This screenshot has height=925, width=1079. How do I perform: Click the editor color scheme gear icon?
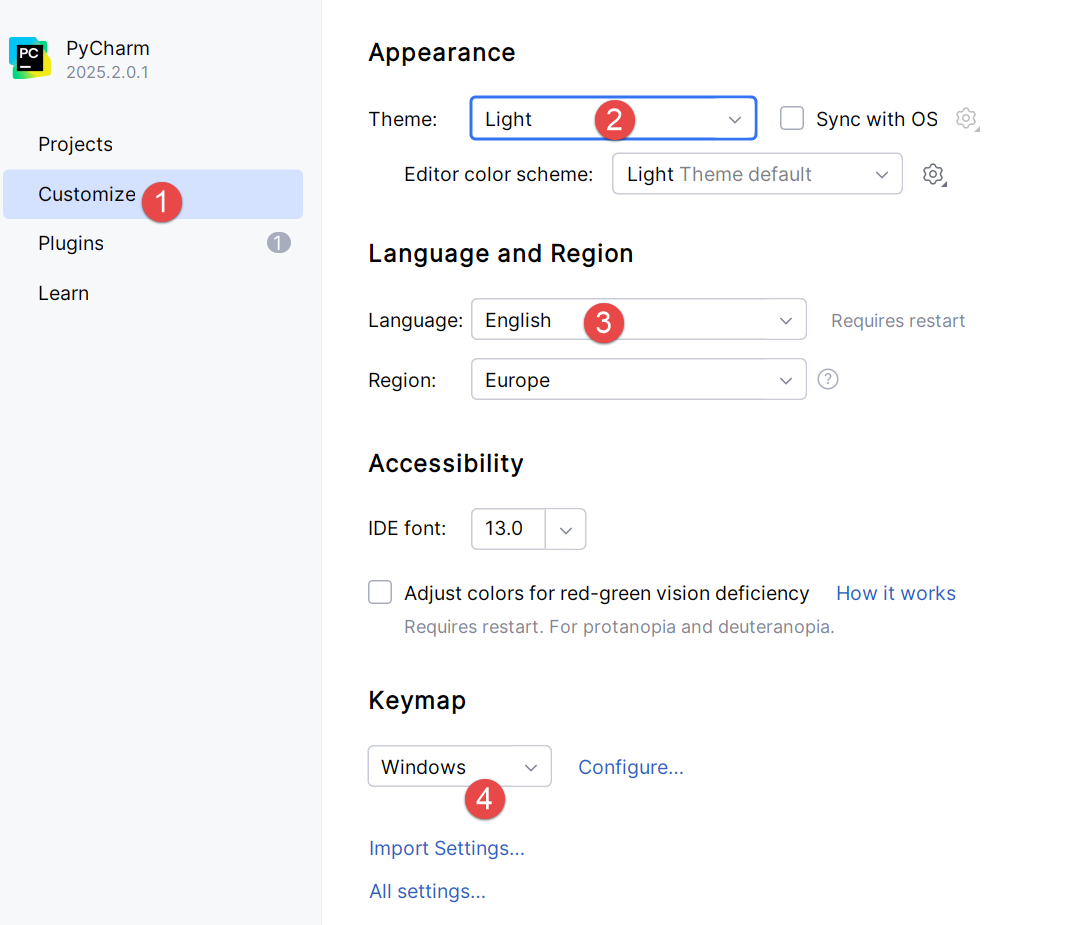coord(933,174)
